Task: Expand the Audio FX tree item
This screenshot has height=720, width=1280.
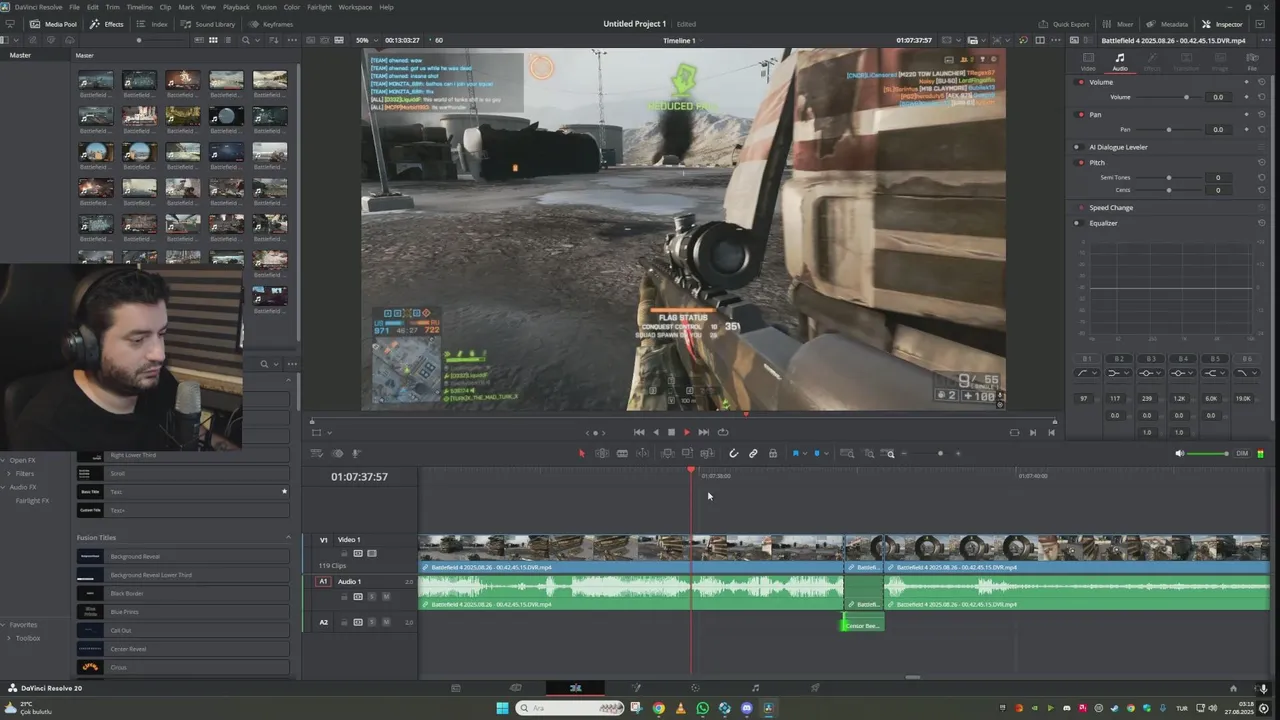Action: click(x=5, y=487)
